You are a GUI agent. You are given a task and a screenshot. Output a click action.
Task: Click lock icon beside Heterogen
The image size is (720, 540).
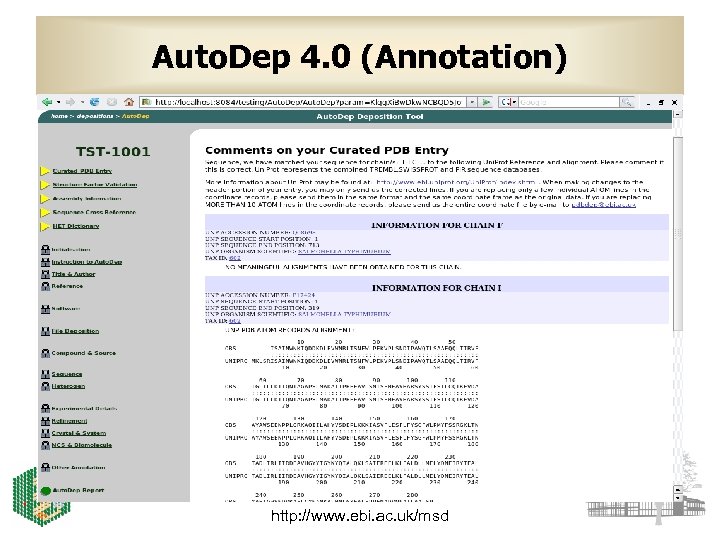[x=45, y=386]
